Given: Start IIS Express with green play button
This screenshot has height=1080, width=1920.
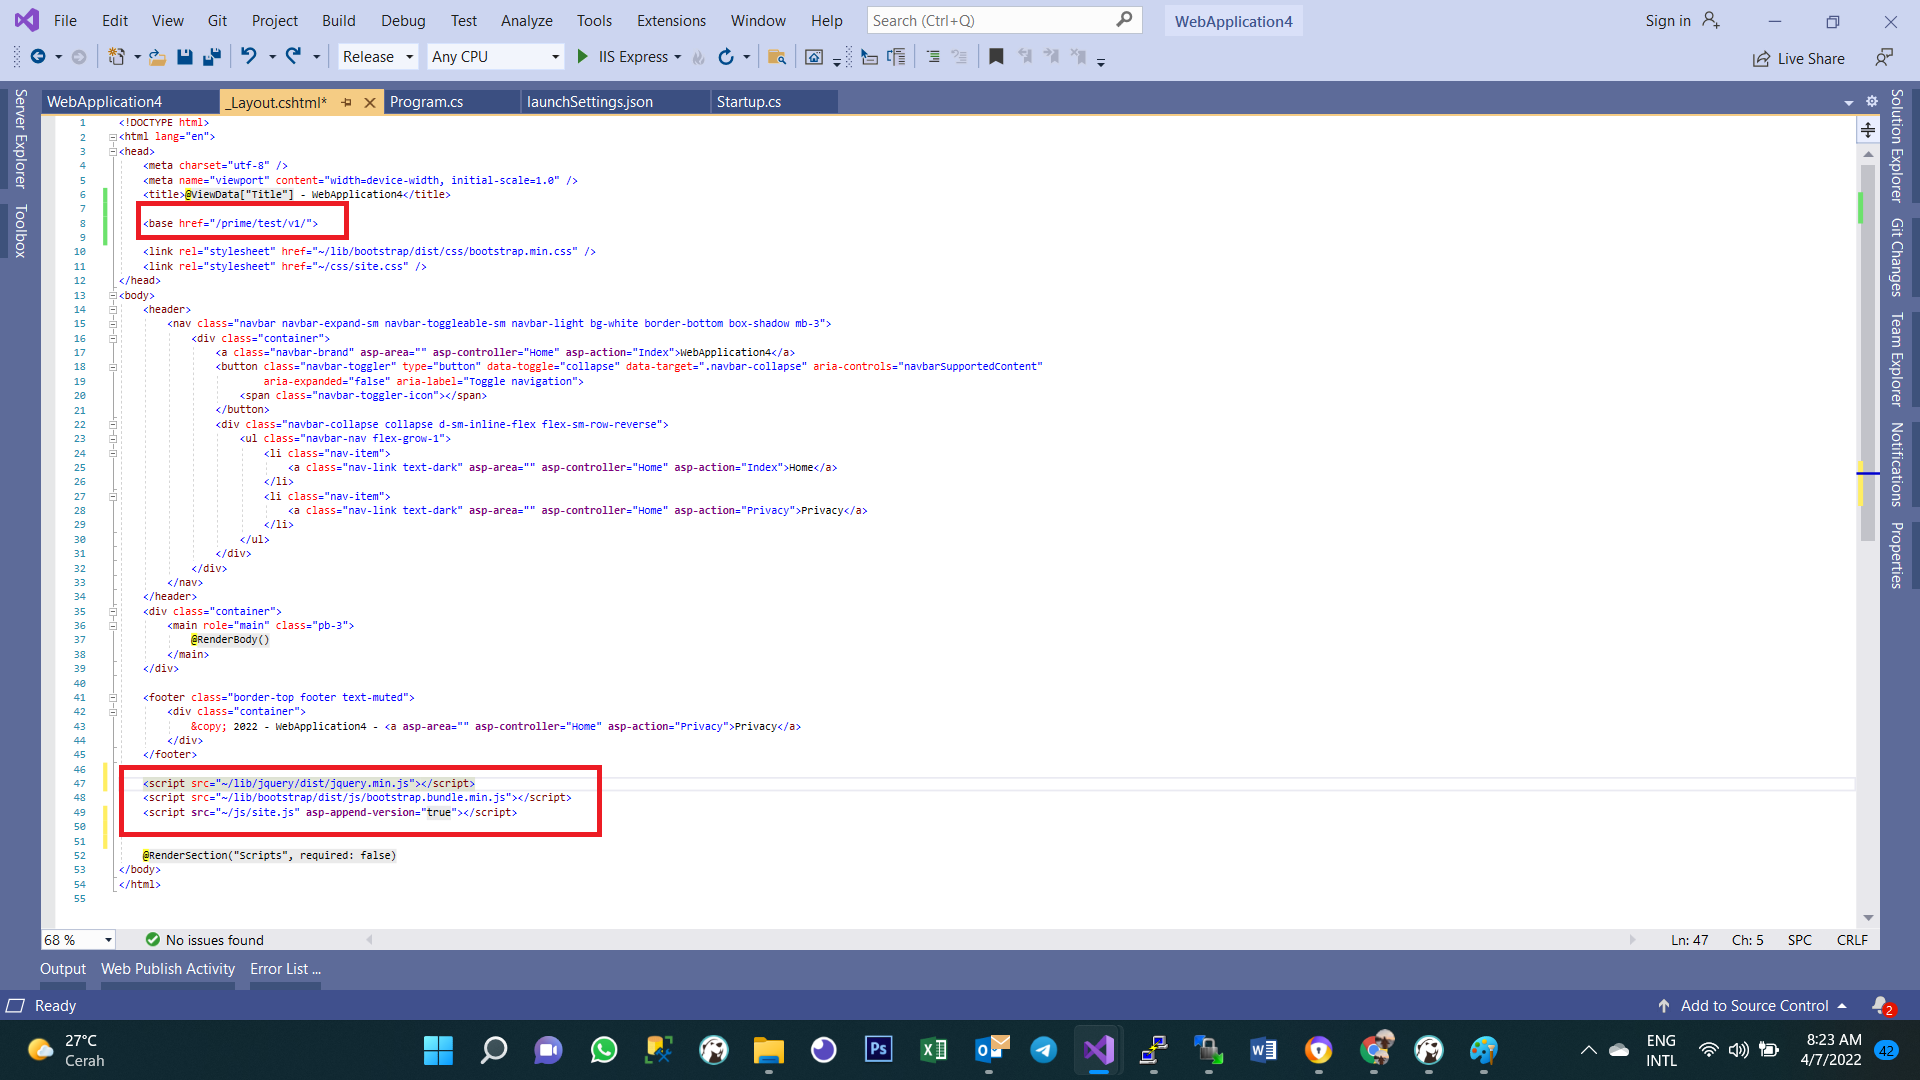Looking at the screenshot, I should click(x=583, y=57).
